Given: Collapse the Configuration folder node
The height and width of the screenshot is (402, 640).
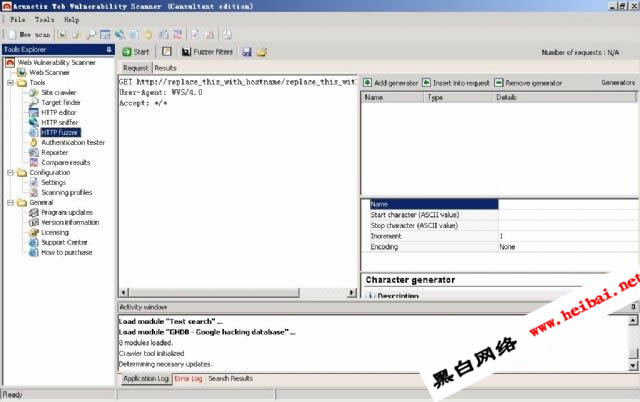Looking at the screenshot, I should [x=9, y=173].
